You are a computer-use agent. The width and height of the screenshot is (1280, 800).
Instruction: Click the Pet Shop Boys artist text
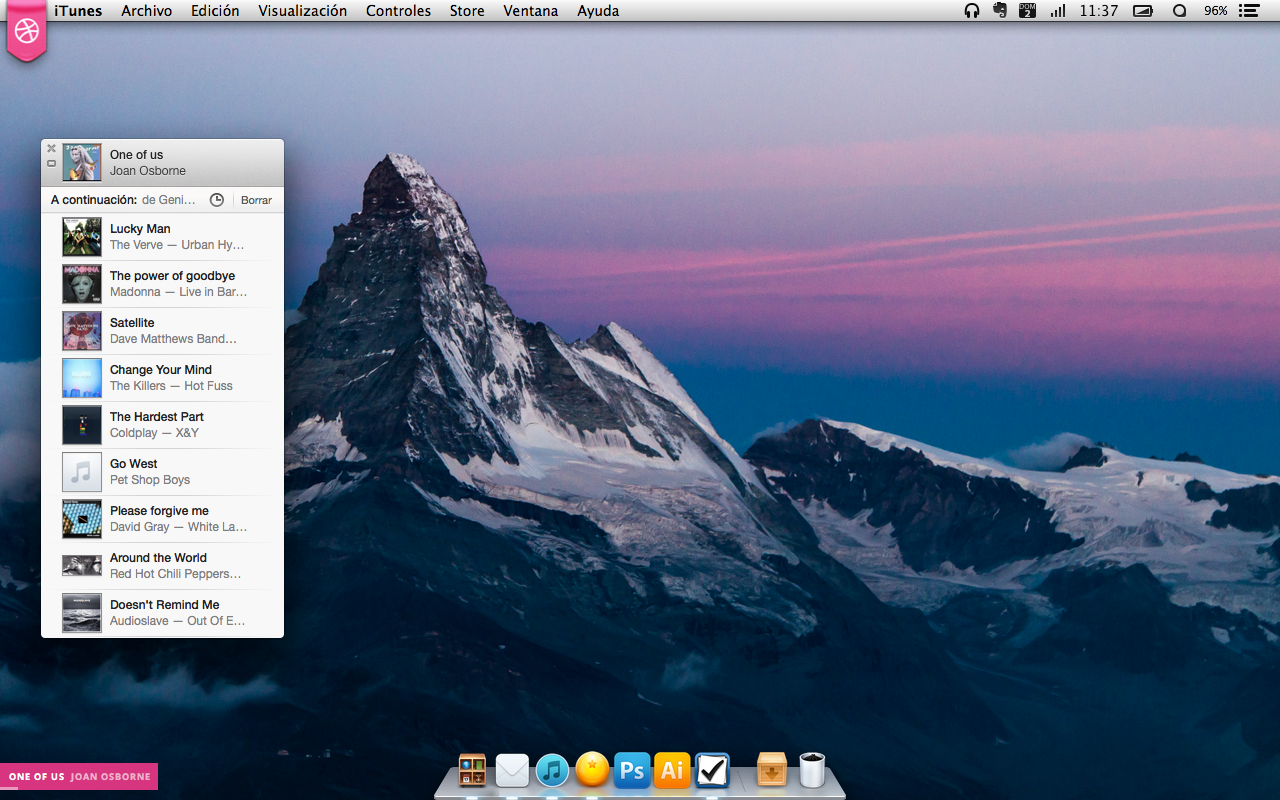(150, 480)
